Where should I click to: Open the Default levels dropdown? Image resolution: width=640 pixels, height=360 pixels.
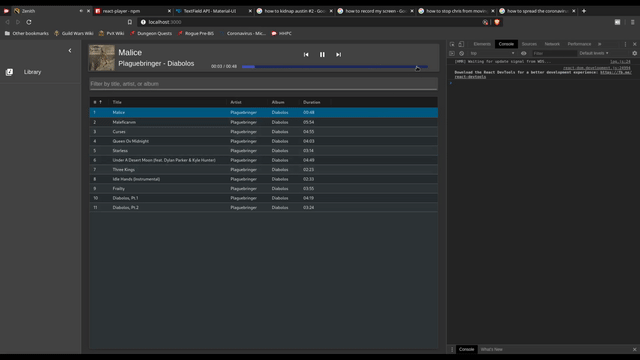[594, 53]
